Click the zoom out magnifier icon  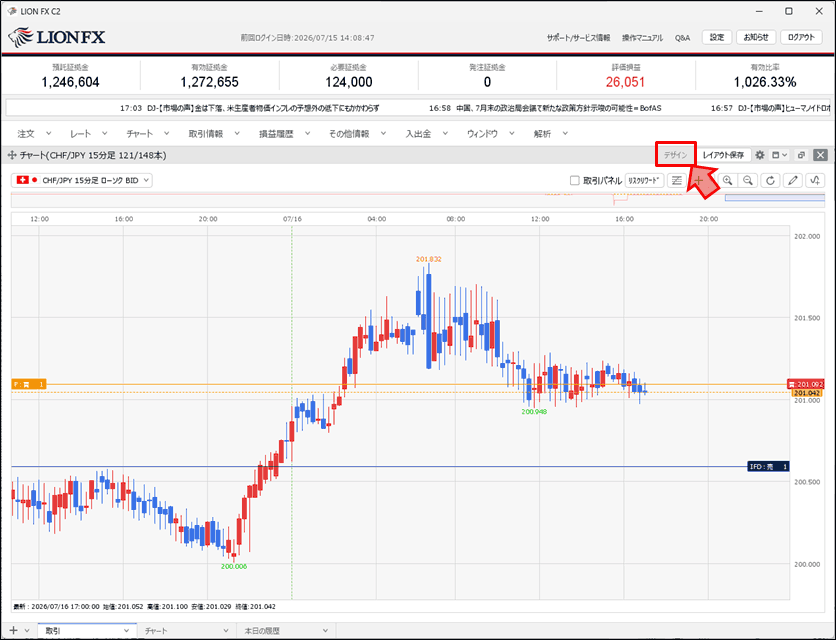click(x=748, y=180)
